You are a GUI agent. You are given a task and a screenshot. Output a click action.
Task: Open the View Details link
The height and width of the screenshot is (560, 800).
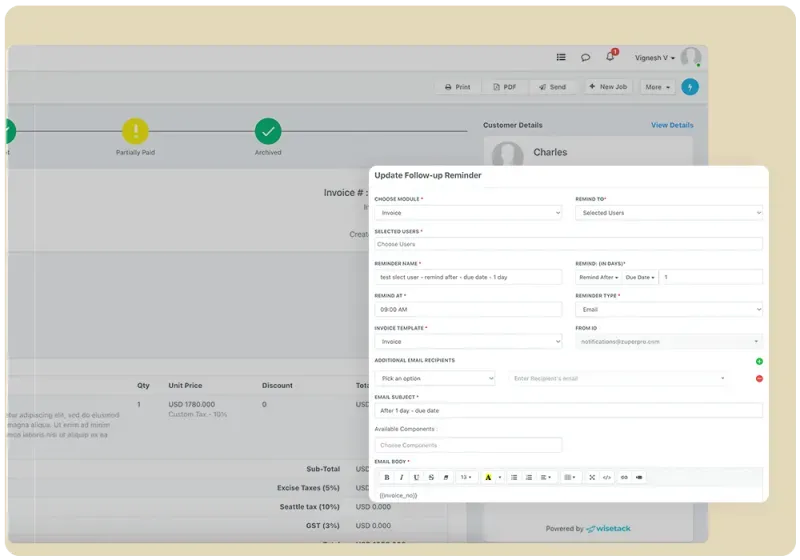pos(672,125)
